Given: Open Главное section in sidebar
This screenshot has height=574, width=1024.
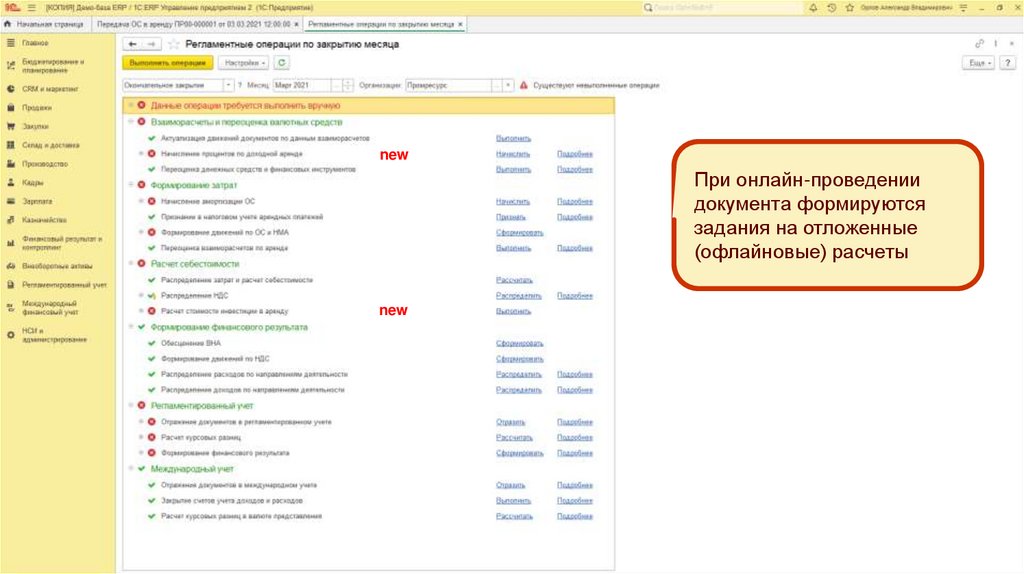Looking at the screenshot, I should (x=35, y=42).
